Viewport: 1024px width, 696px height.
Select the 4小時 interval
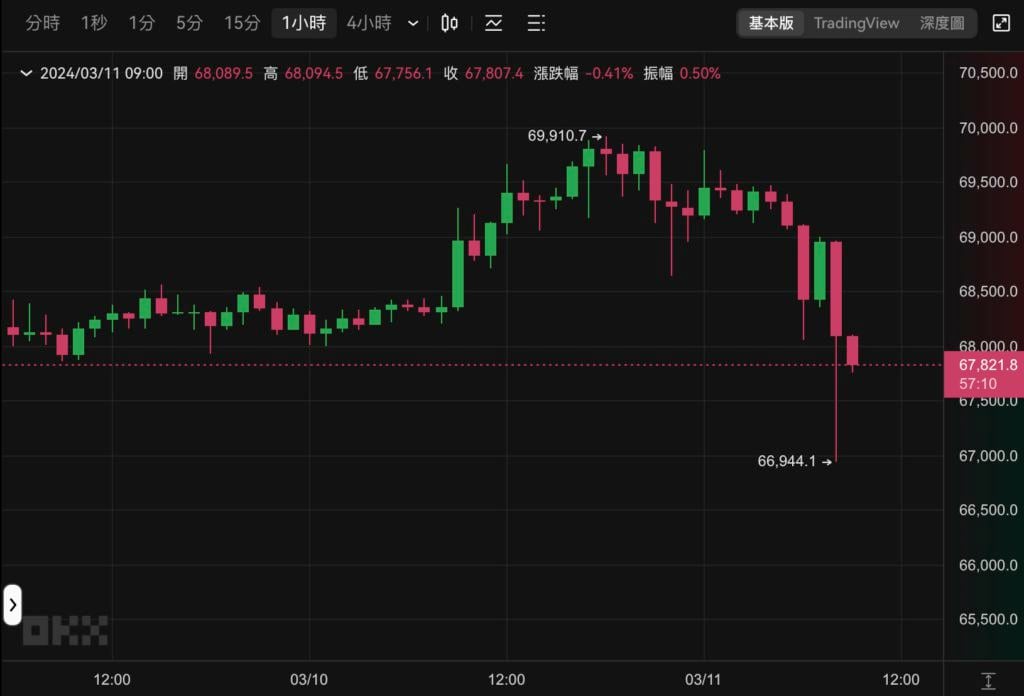[369, 23]
